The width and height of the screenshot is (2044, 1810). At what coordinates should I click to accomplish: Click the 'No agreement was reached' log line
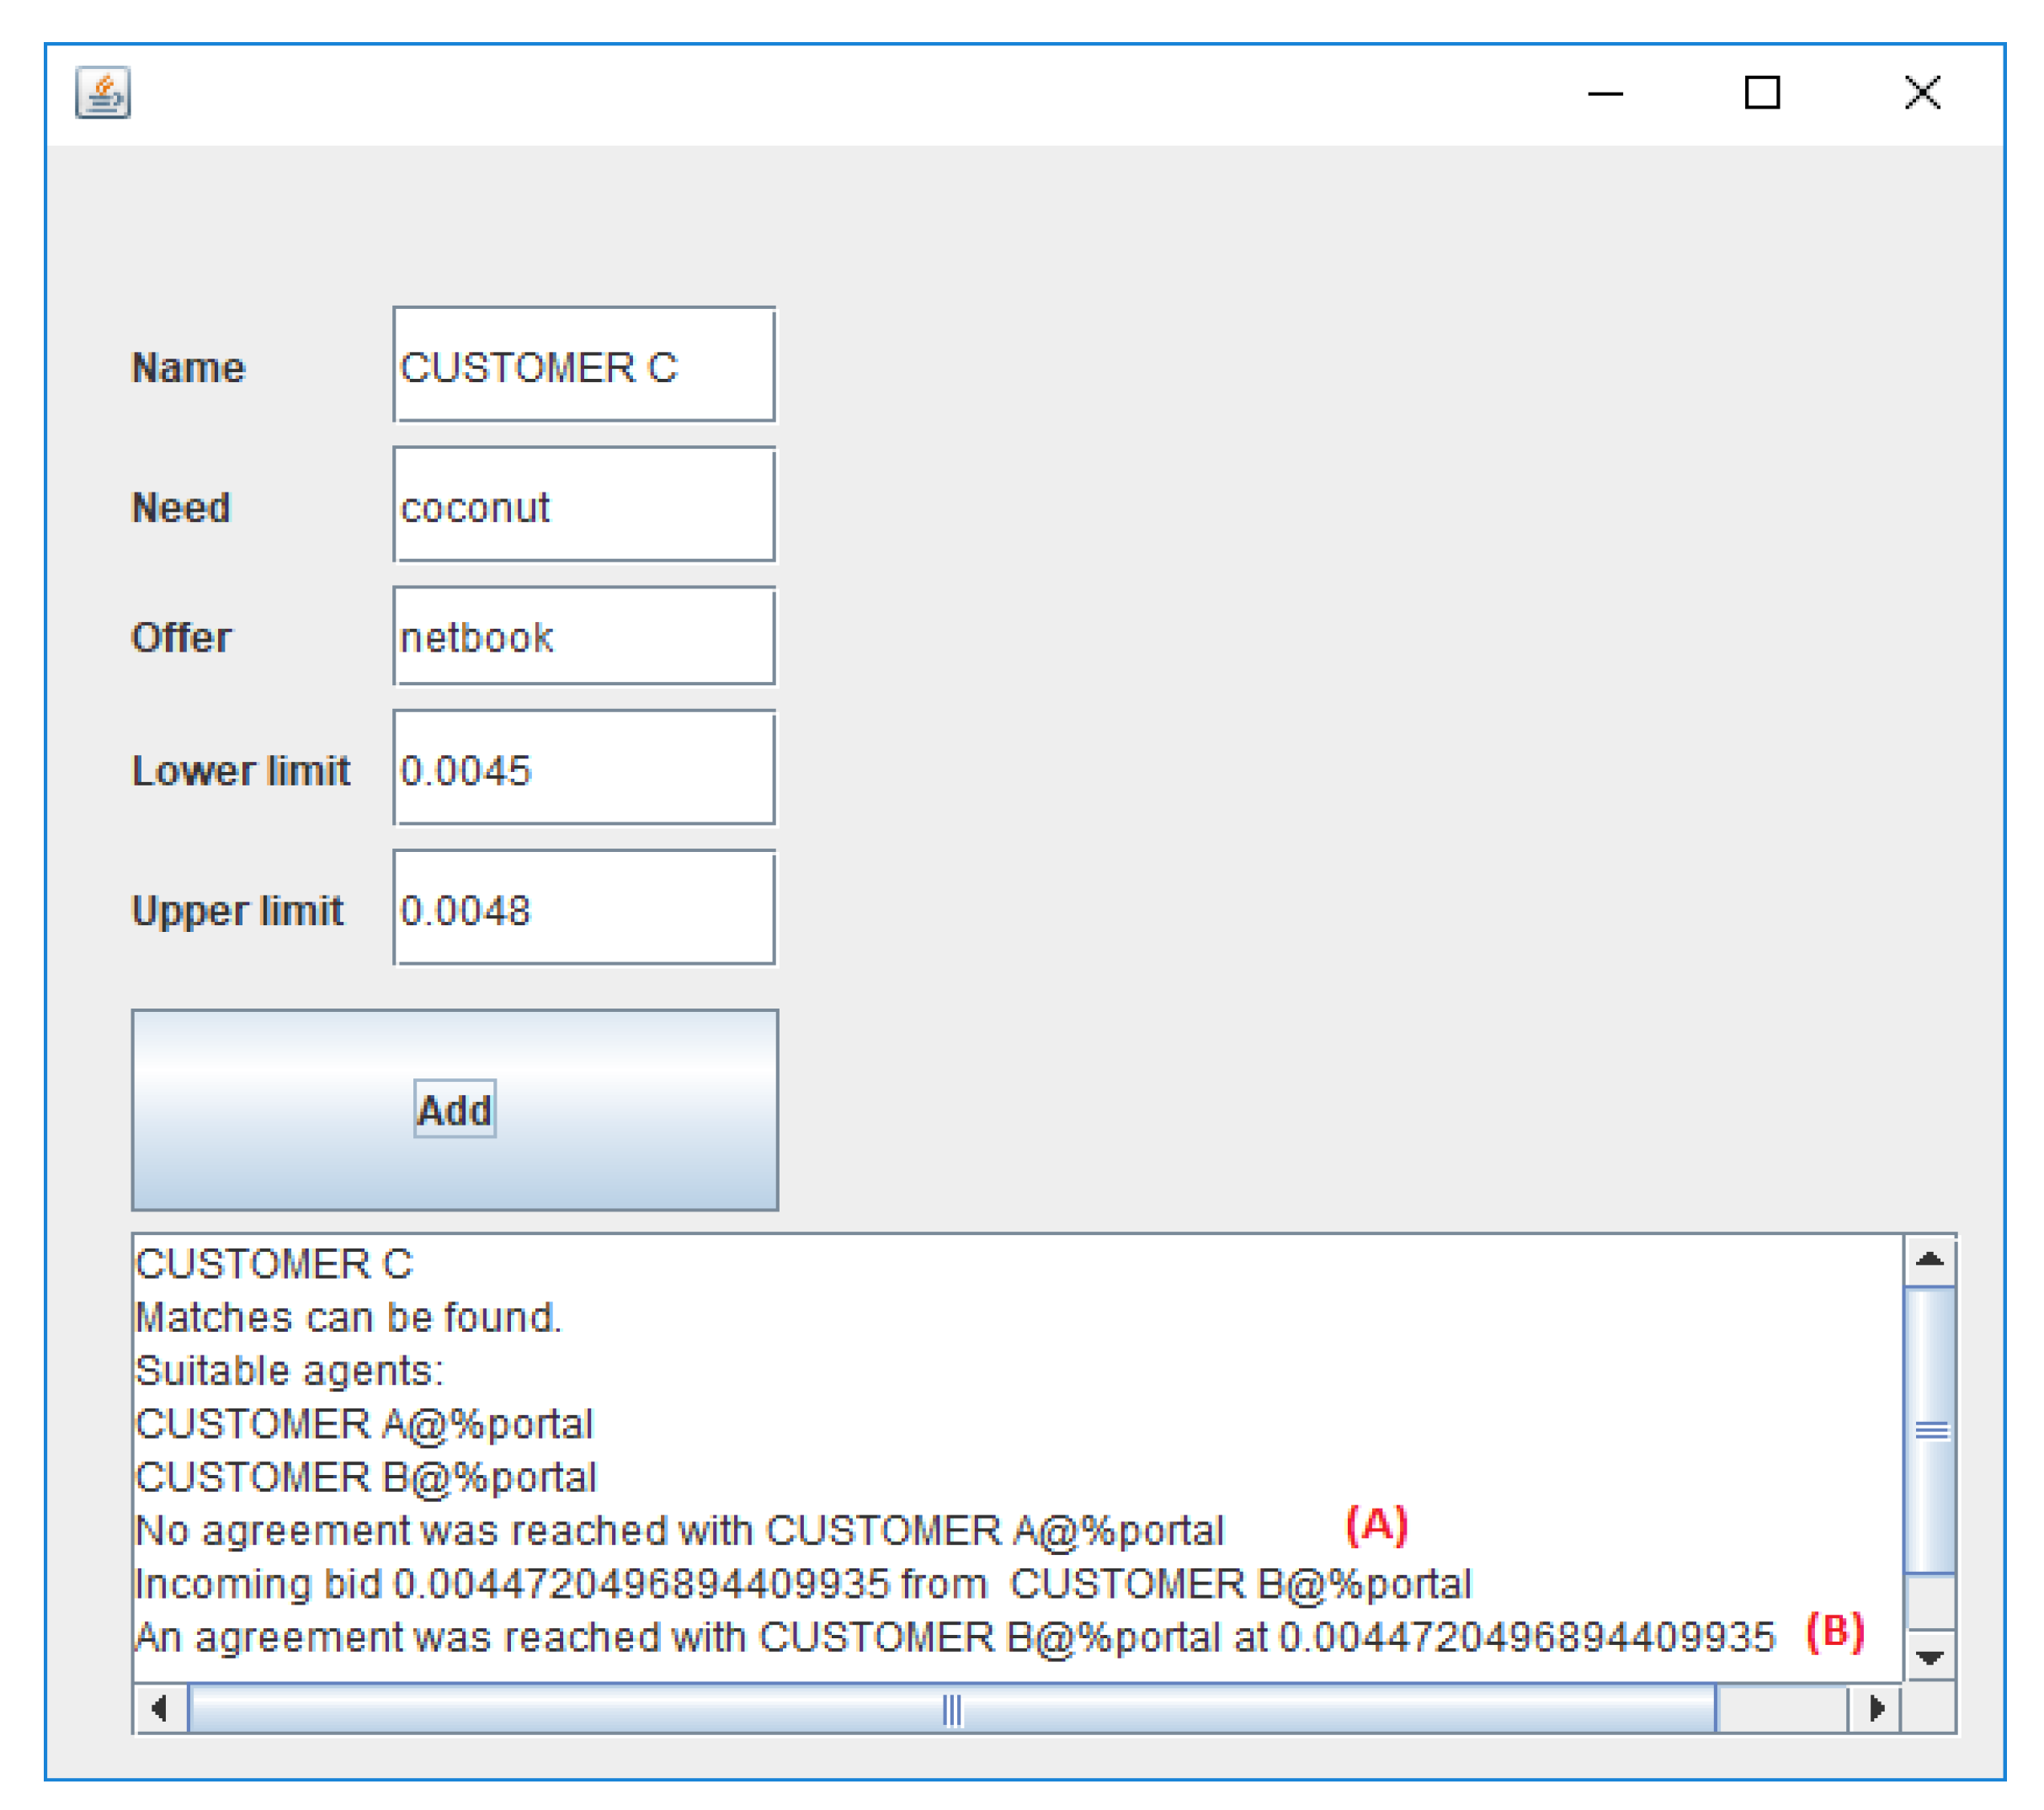pyautogui.click(x=679, y=1531)
